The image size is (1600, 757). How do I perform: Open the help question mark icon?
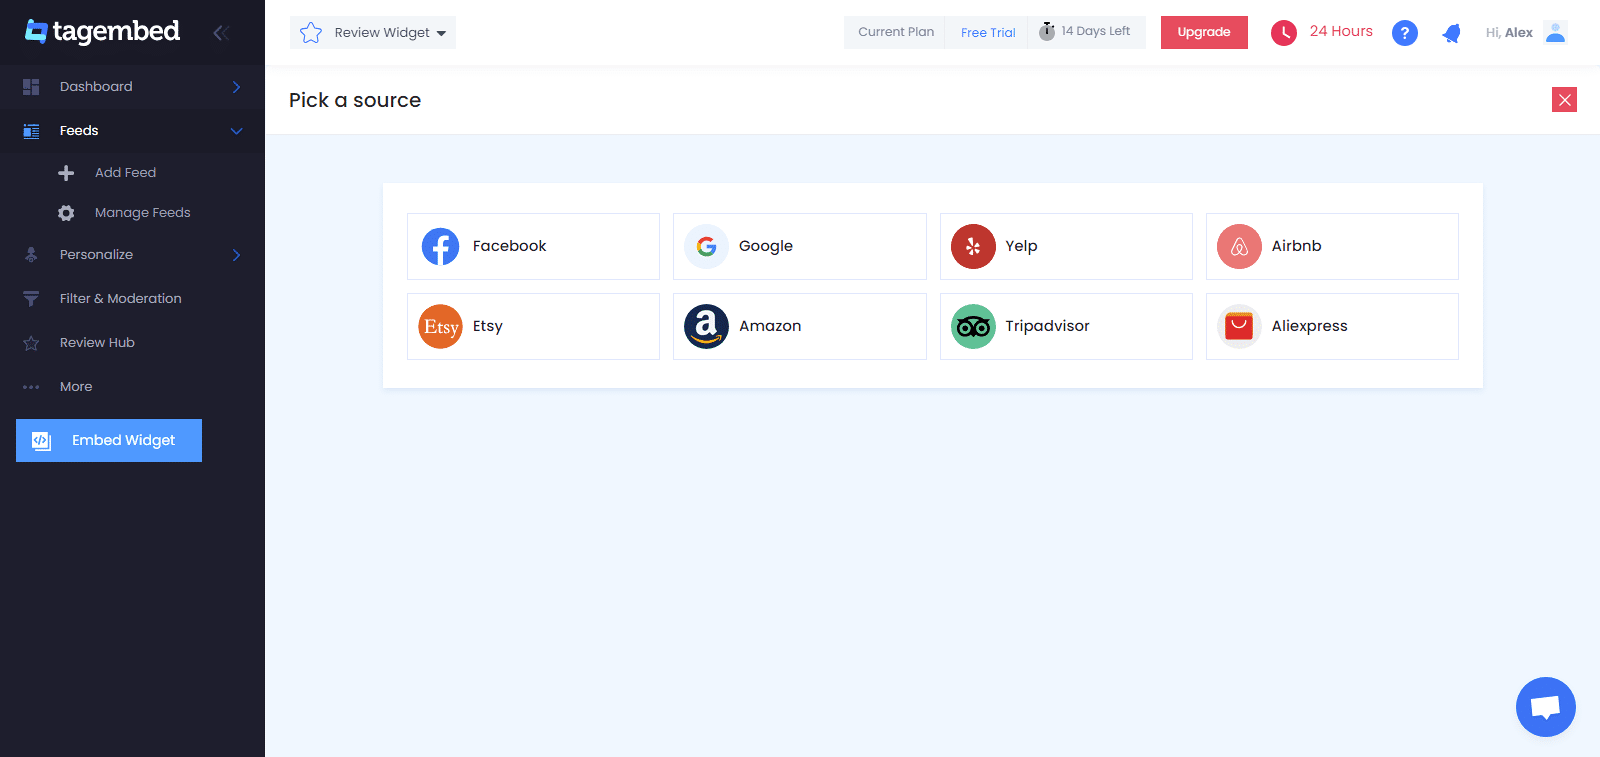pyautogui.click(x=1405, y=33)
